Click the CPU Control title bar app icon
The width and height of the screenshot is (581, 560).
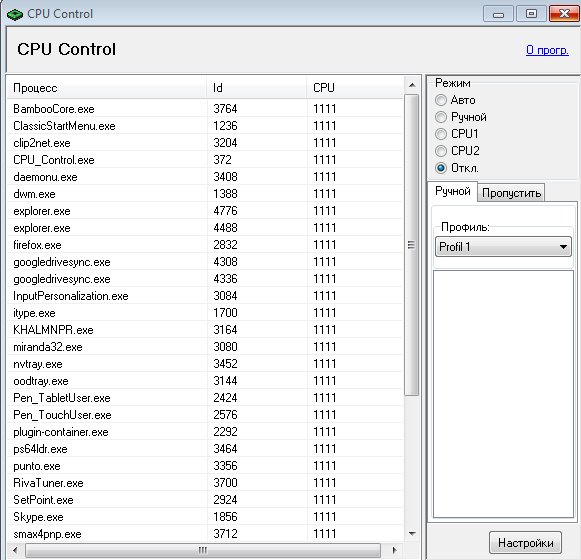pyautogui.click(x=15, y=14)
